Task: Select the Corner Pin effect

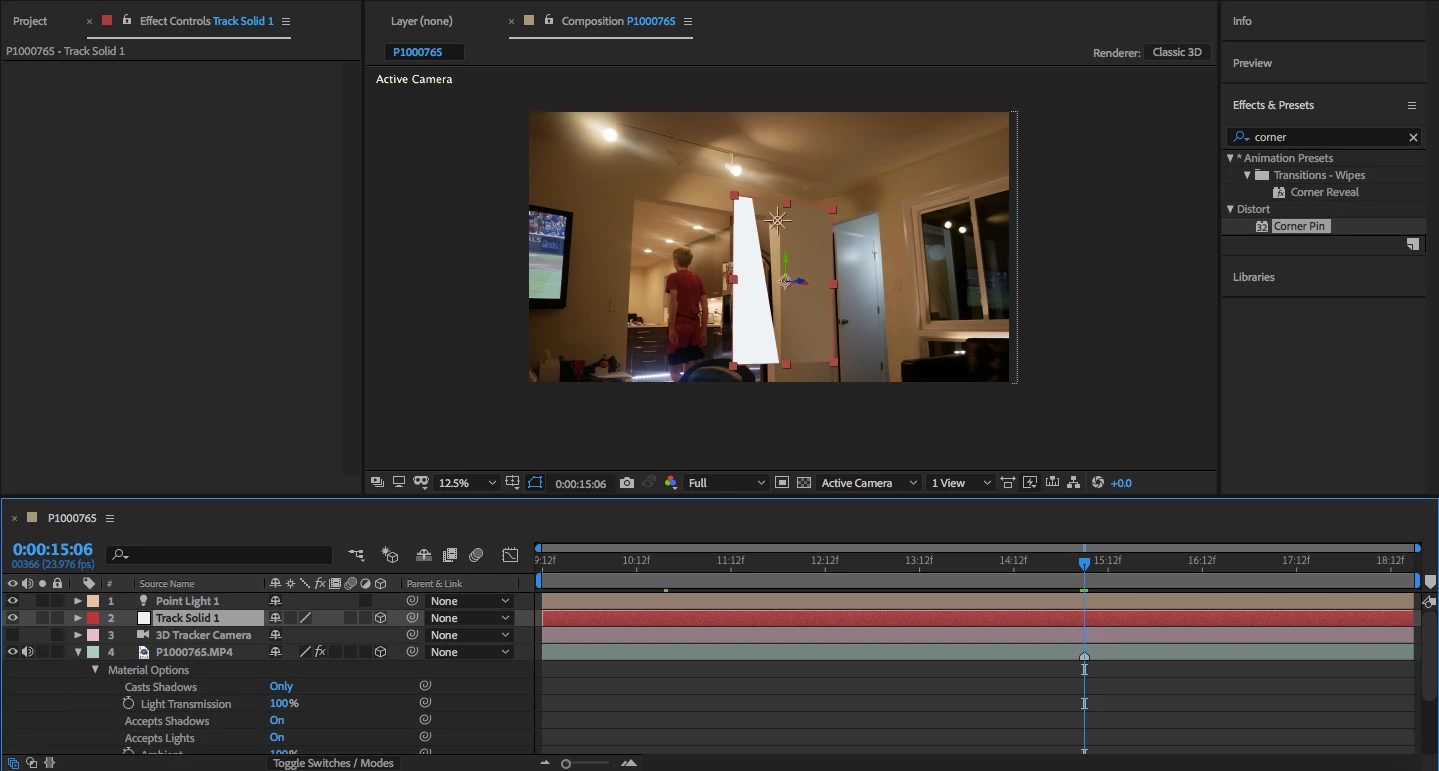Action: pos(1299,226)
